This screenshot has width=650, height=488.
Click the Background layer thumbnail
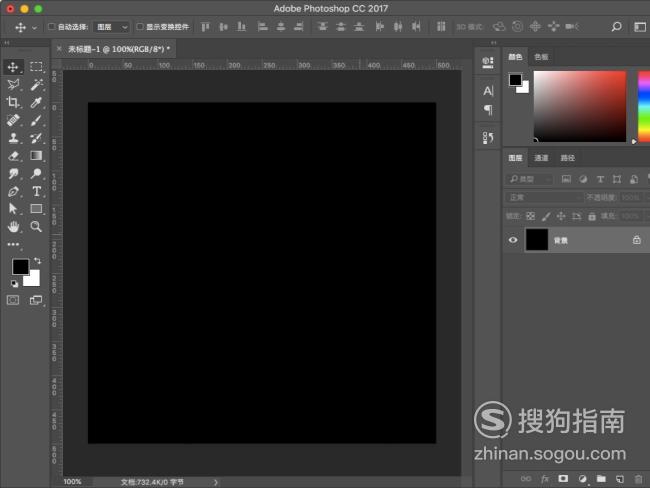click(537, 240)
